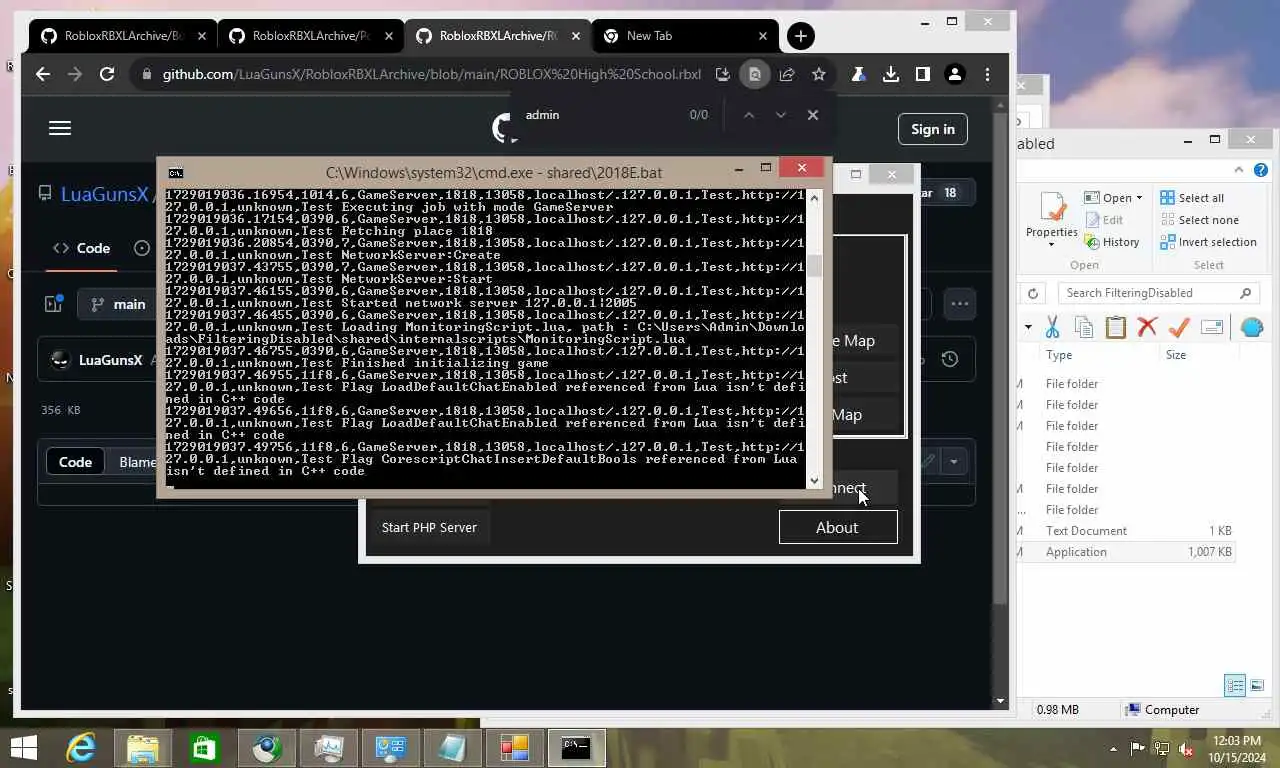The height and width of the screenshot is (768, 1280).
Task: Click Select all in Explorer ribbon
Action: (x=1192, y=198)
